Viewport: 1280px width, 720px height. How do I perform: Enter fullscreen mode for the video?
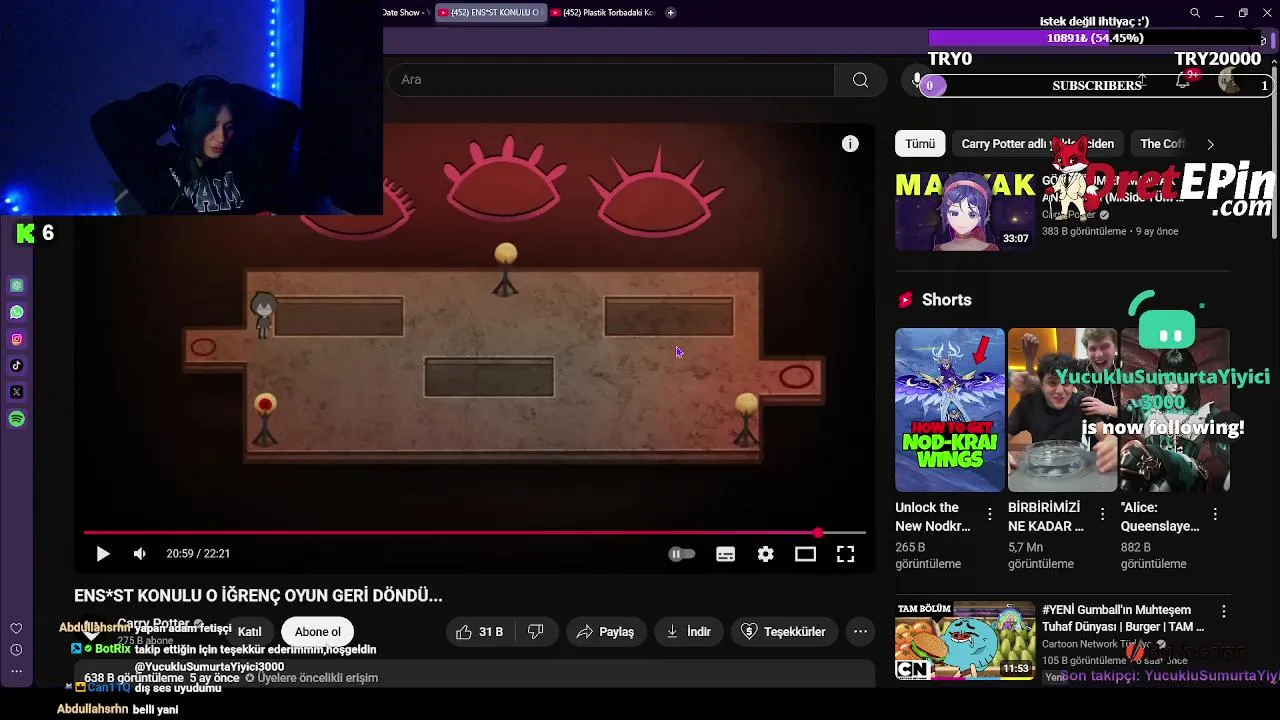click(x=845, y=554)
